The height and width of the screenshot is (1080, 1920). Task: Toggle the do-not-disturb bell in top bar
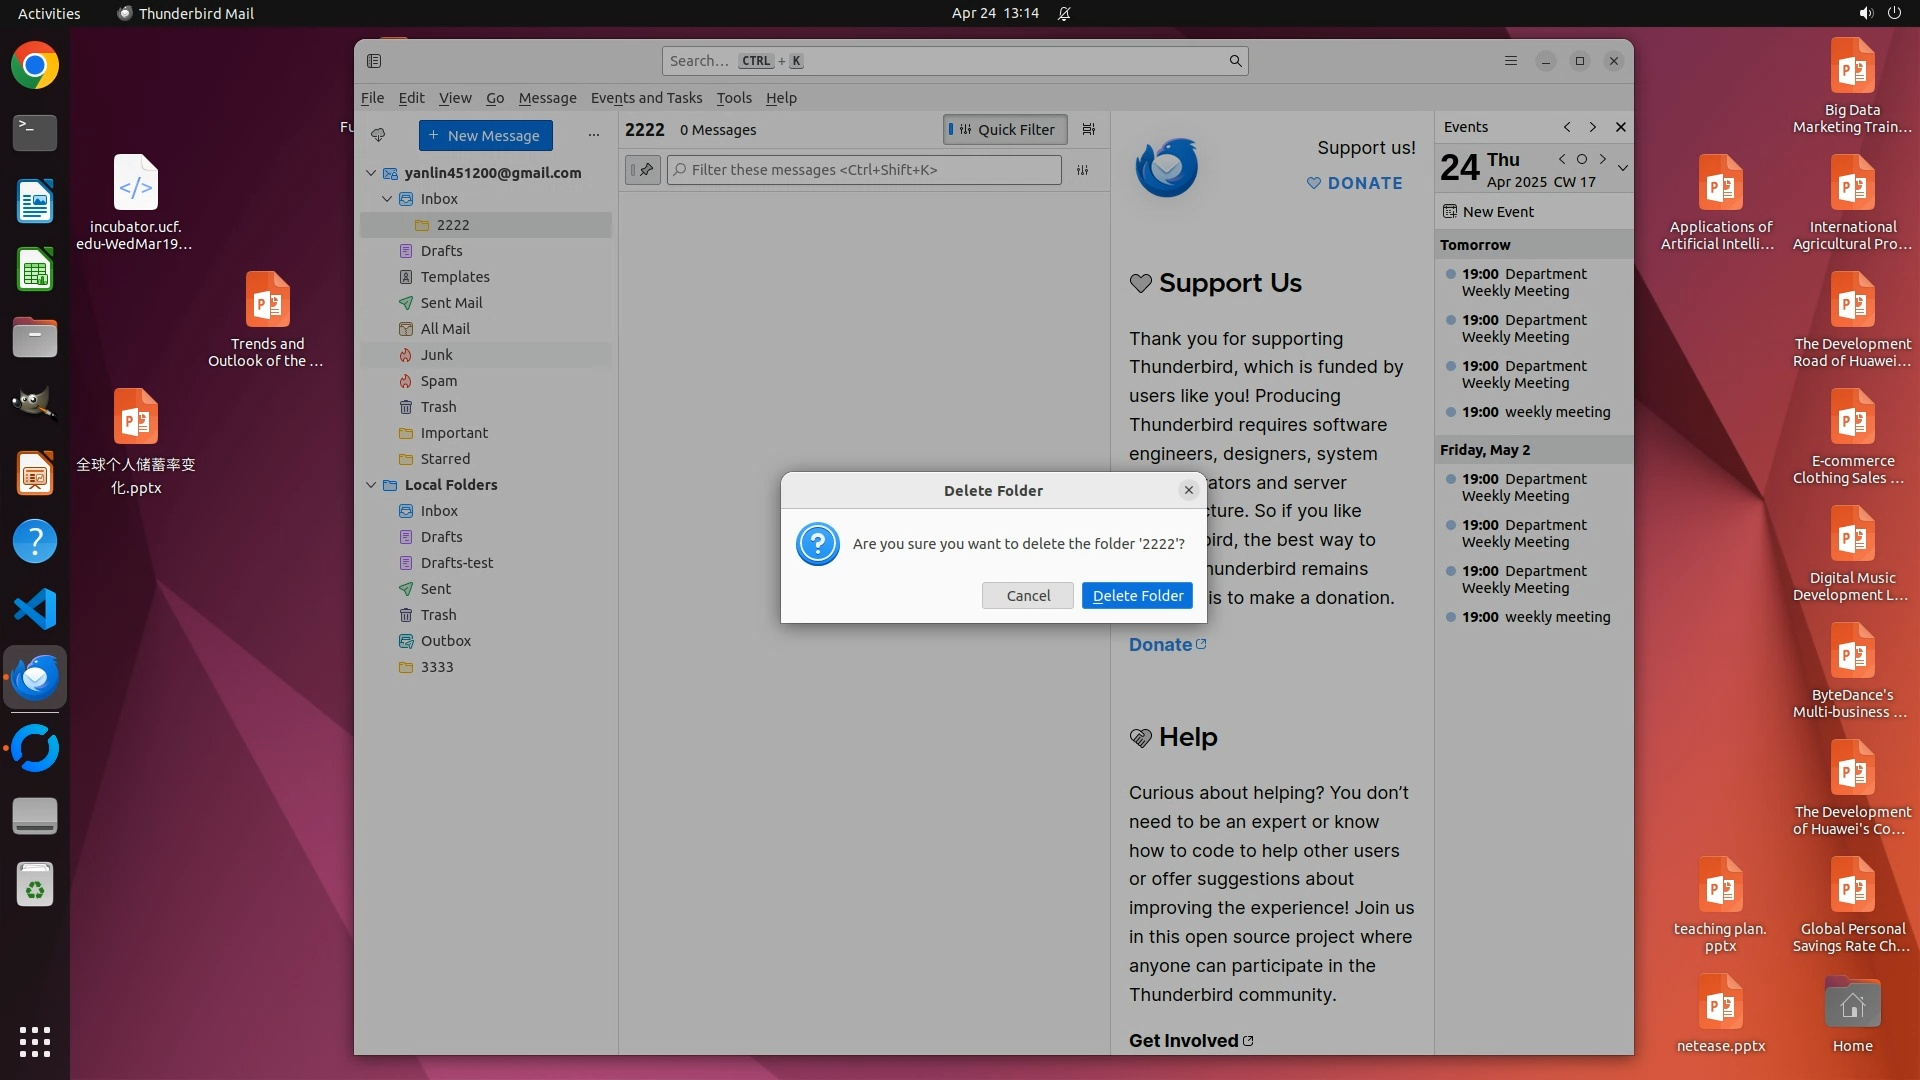pos(1064,13)
